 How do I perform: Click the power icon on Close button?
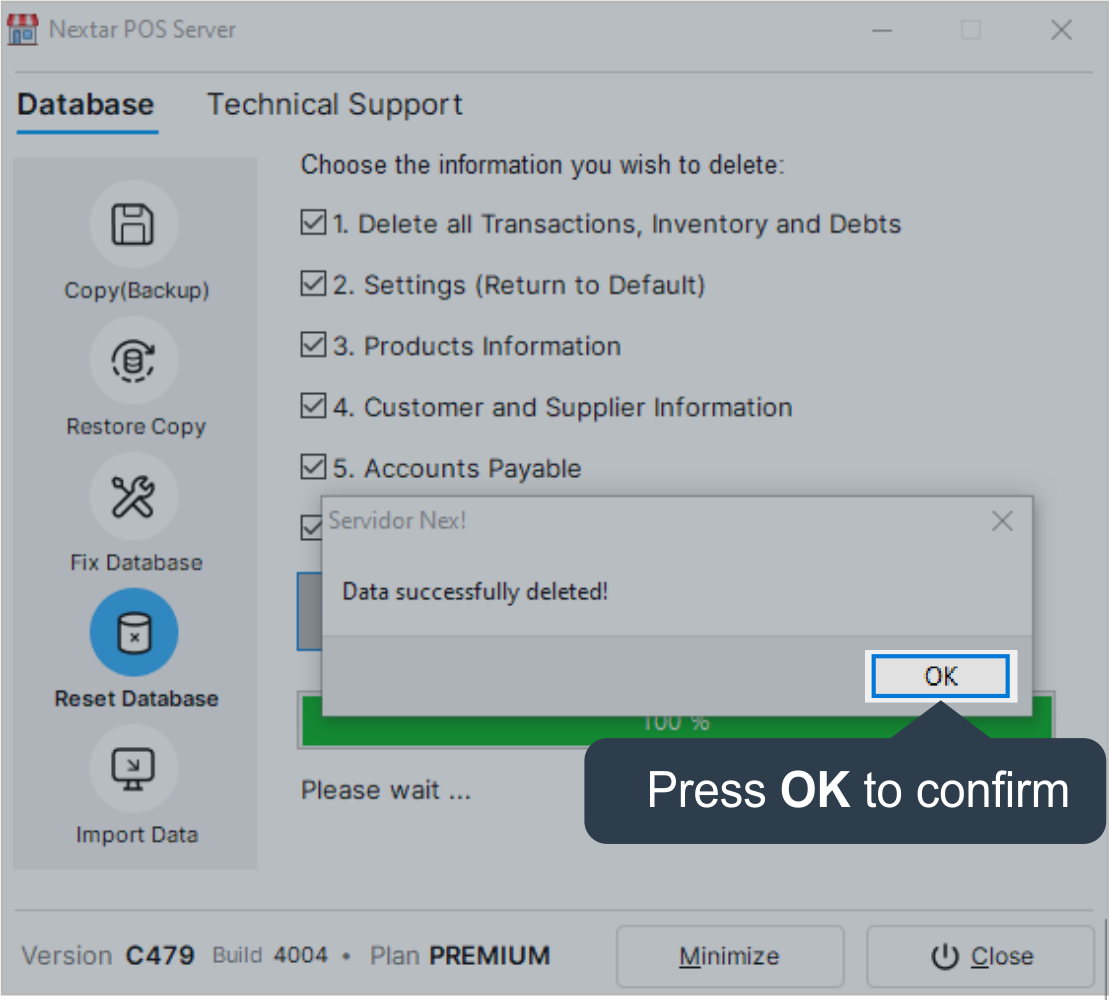click(x=944, y=957)
